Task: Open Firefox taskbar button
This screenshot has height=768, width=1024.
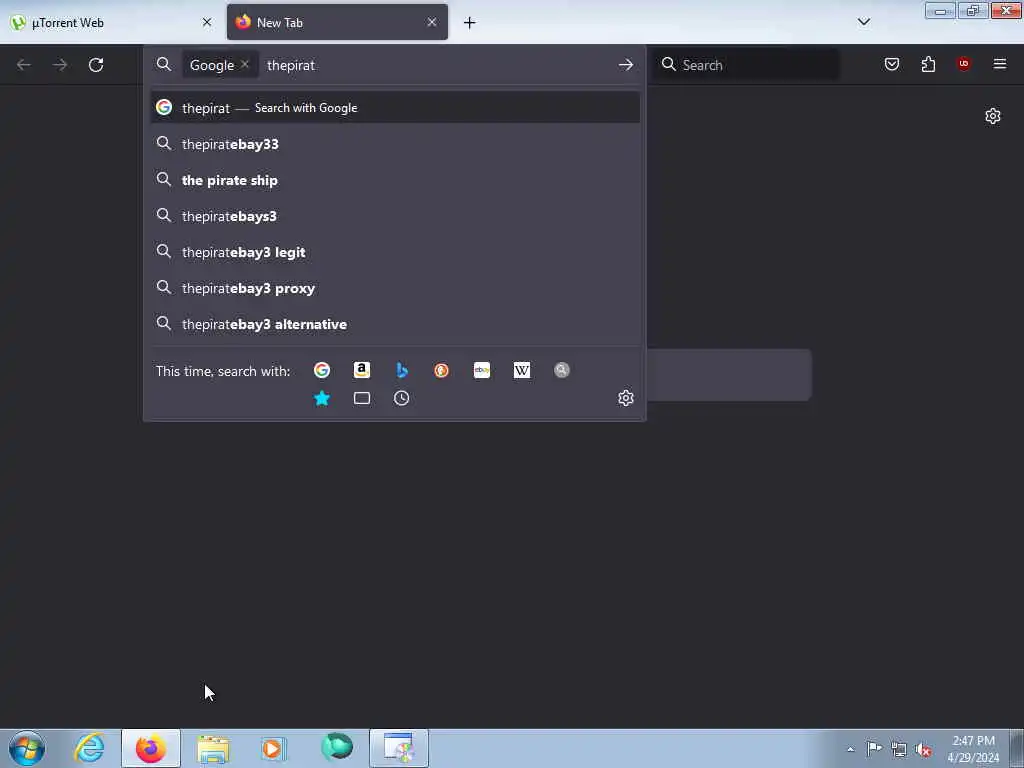Action: [151, 748]
